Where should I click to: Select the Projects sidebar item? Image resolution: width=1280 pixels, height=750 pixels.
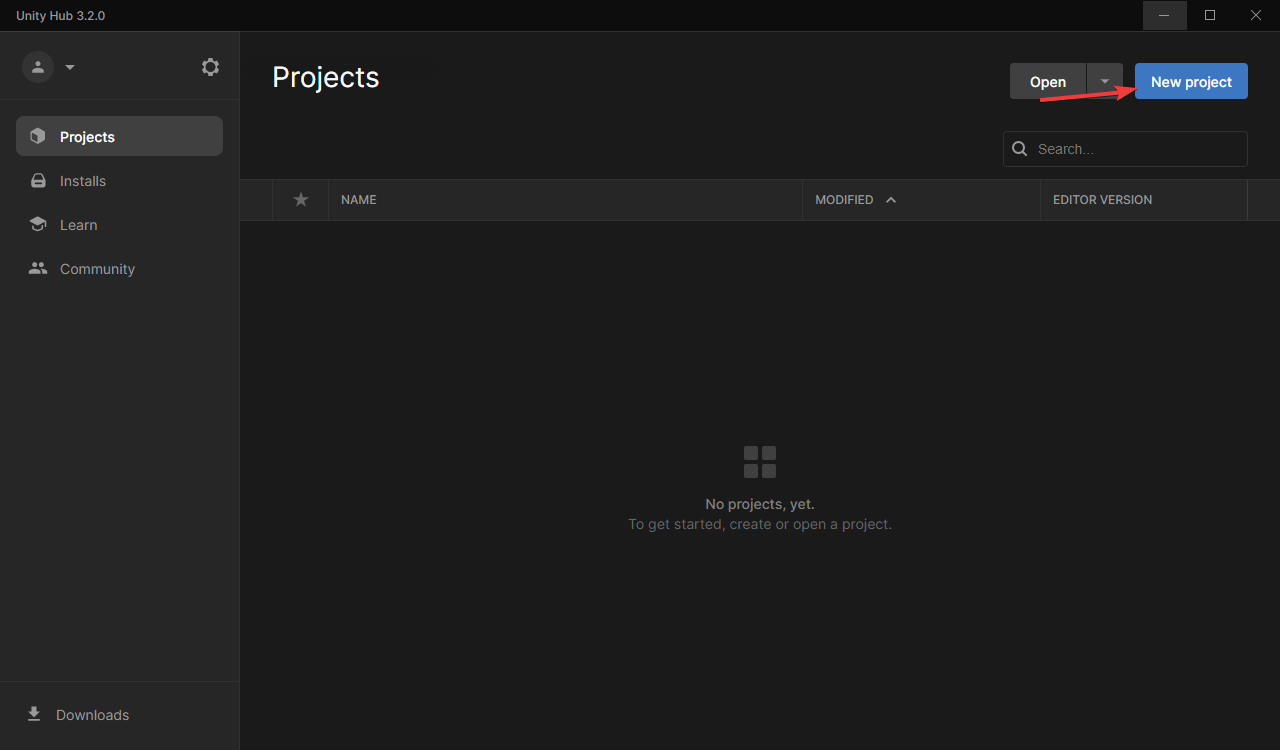119,136
